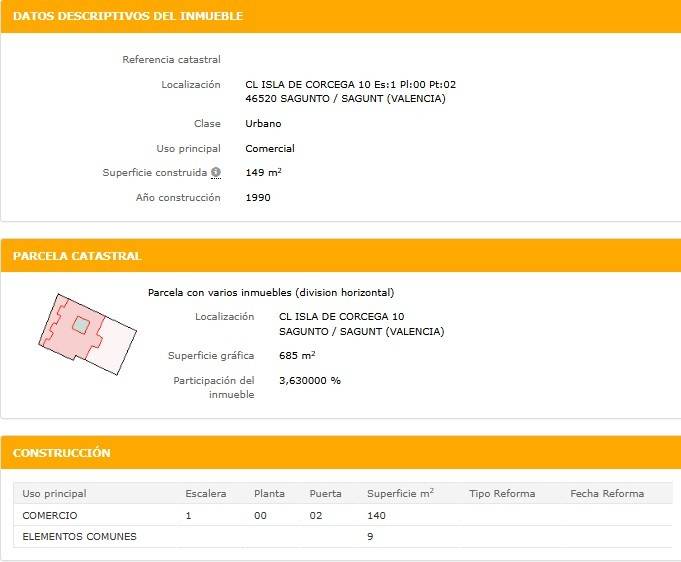Collapse the Parcela Catastral section header
Image resolution: width=681 pixels, height=562 pixels.
77,256
